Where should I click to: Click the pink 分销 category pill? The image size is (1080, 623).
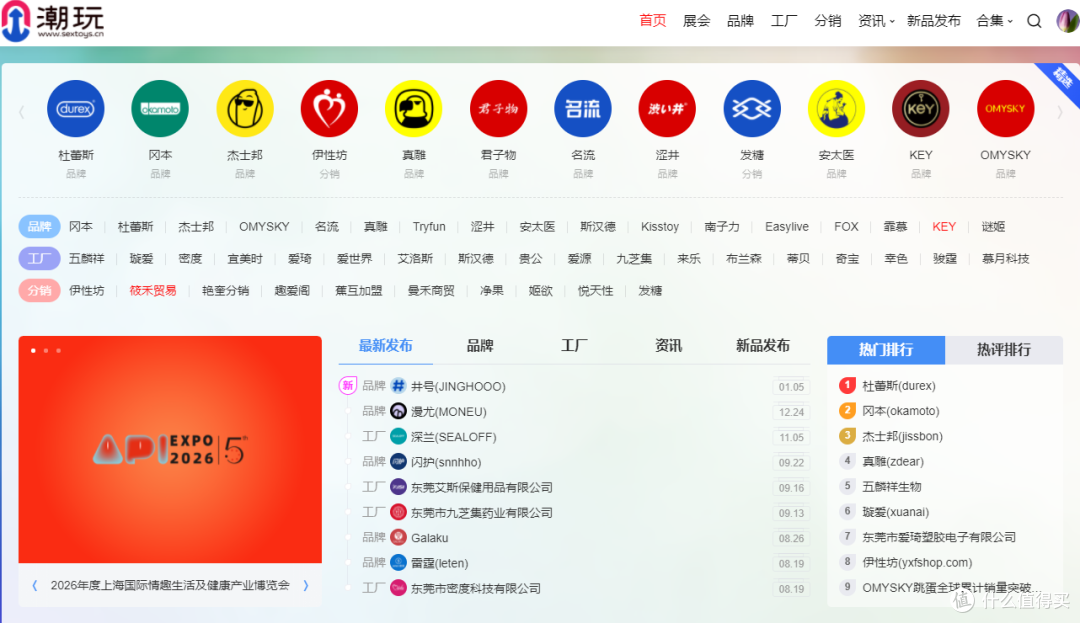coord(39,291)
